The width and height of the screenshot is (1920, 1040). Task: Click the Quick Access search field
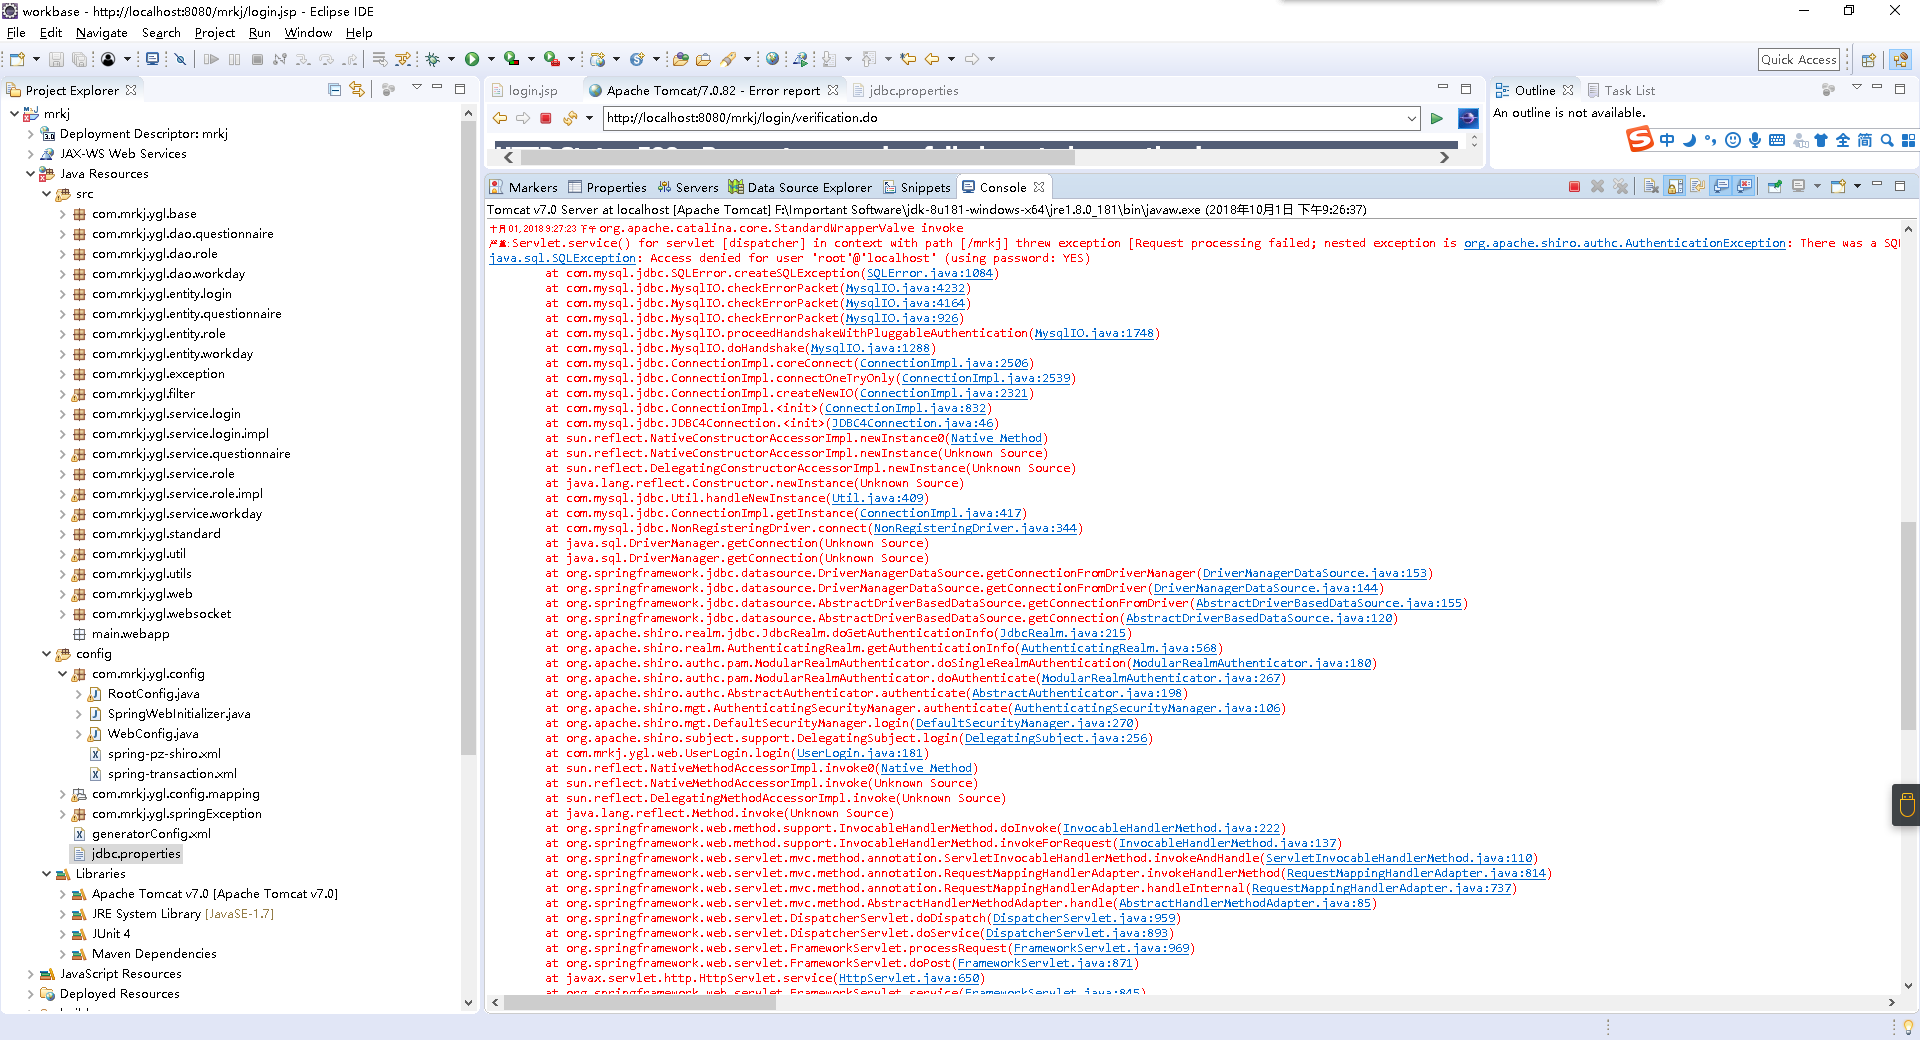[1799, 60]
